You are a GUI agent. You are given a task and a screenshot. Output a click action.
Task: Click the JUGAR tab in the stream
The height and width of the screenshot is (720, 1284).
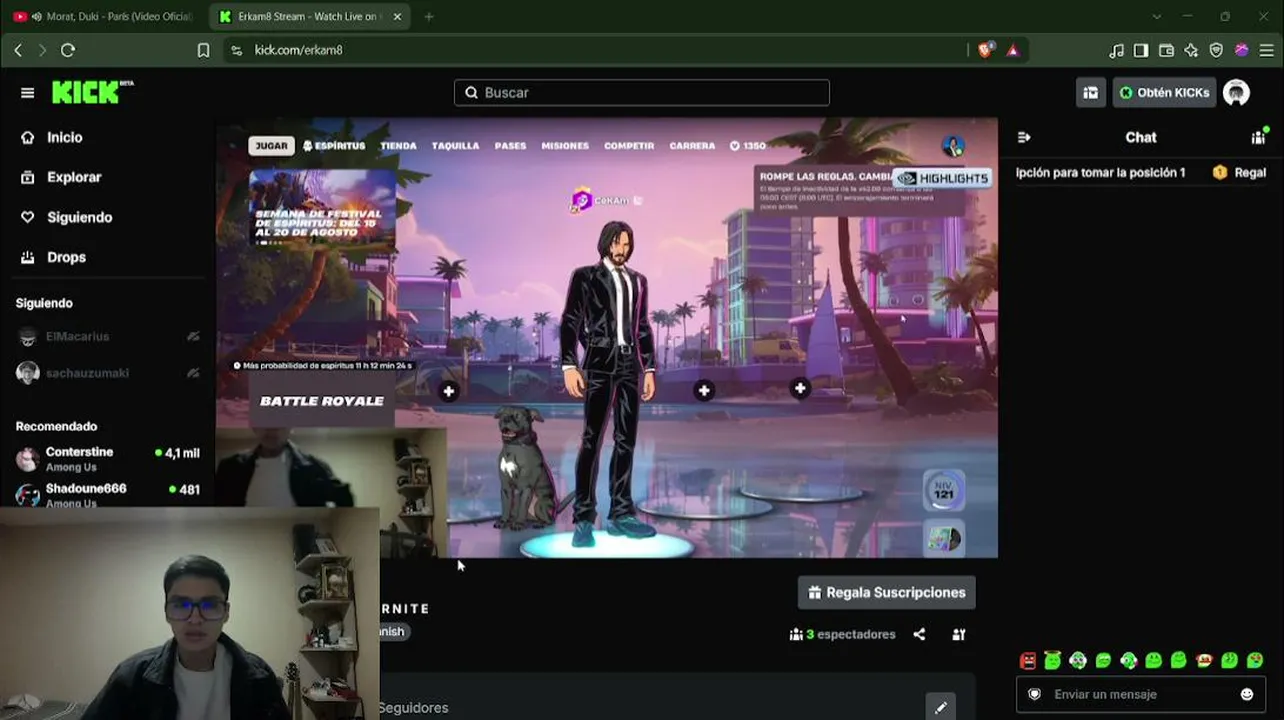[271, 146]
